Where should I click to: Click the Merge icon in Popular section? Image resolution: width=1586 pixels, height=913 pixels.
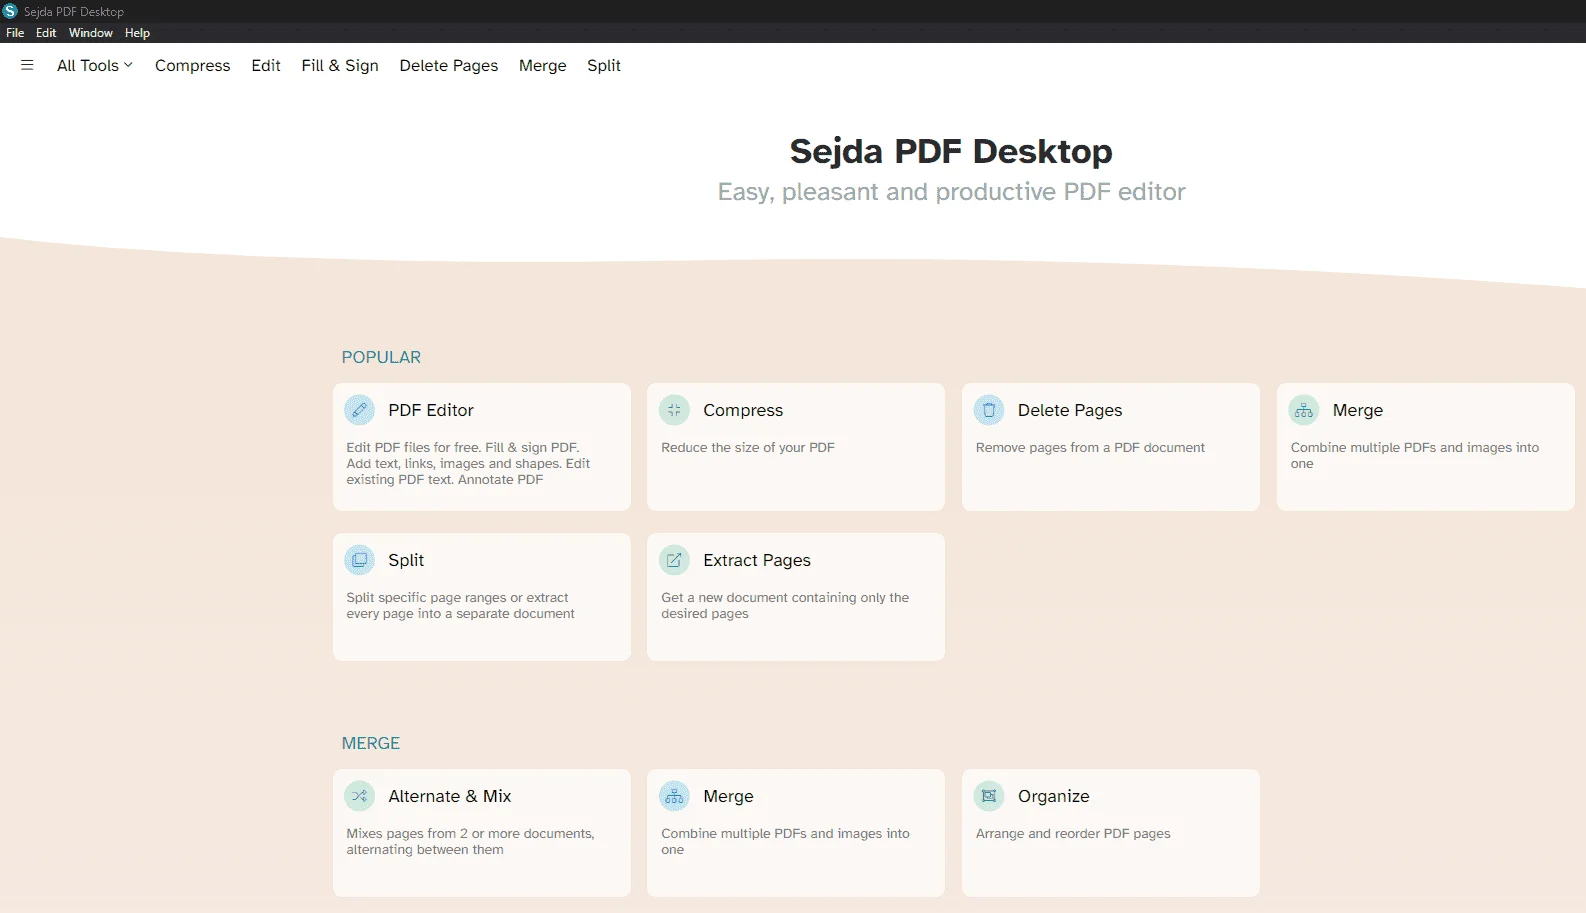pos(1304,410)
